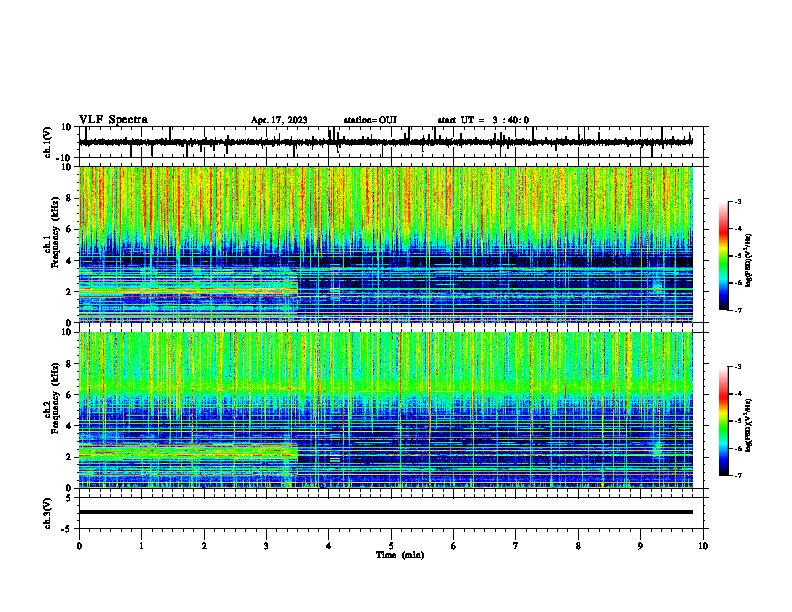Viewport: 792px width, 612px height.
Task: Click the ch.2 spectrogram panel
Action: click(385, 410)
